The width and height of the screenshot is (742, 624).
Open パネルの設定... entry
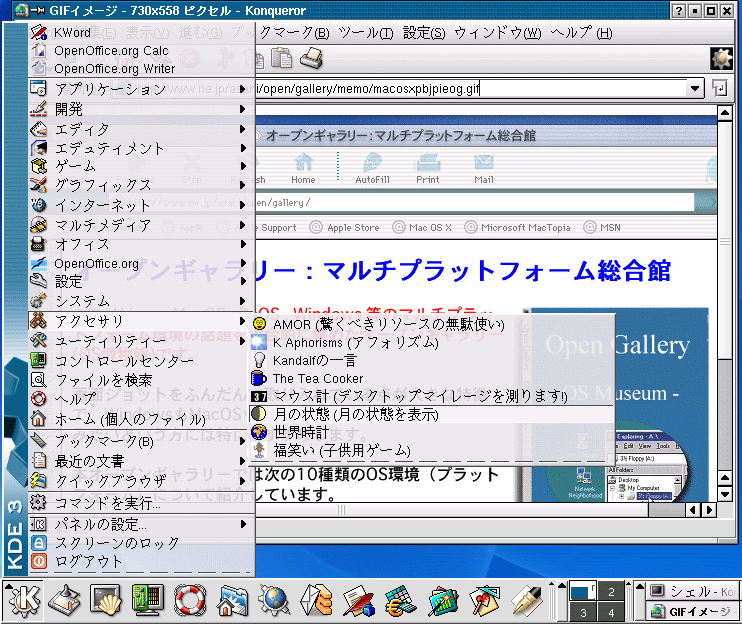click(141, 524)
